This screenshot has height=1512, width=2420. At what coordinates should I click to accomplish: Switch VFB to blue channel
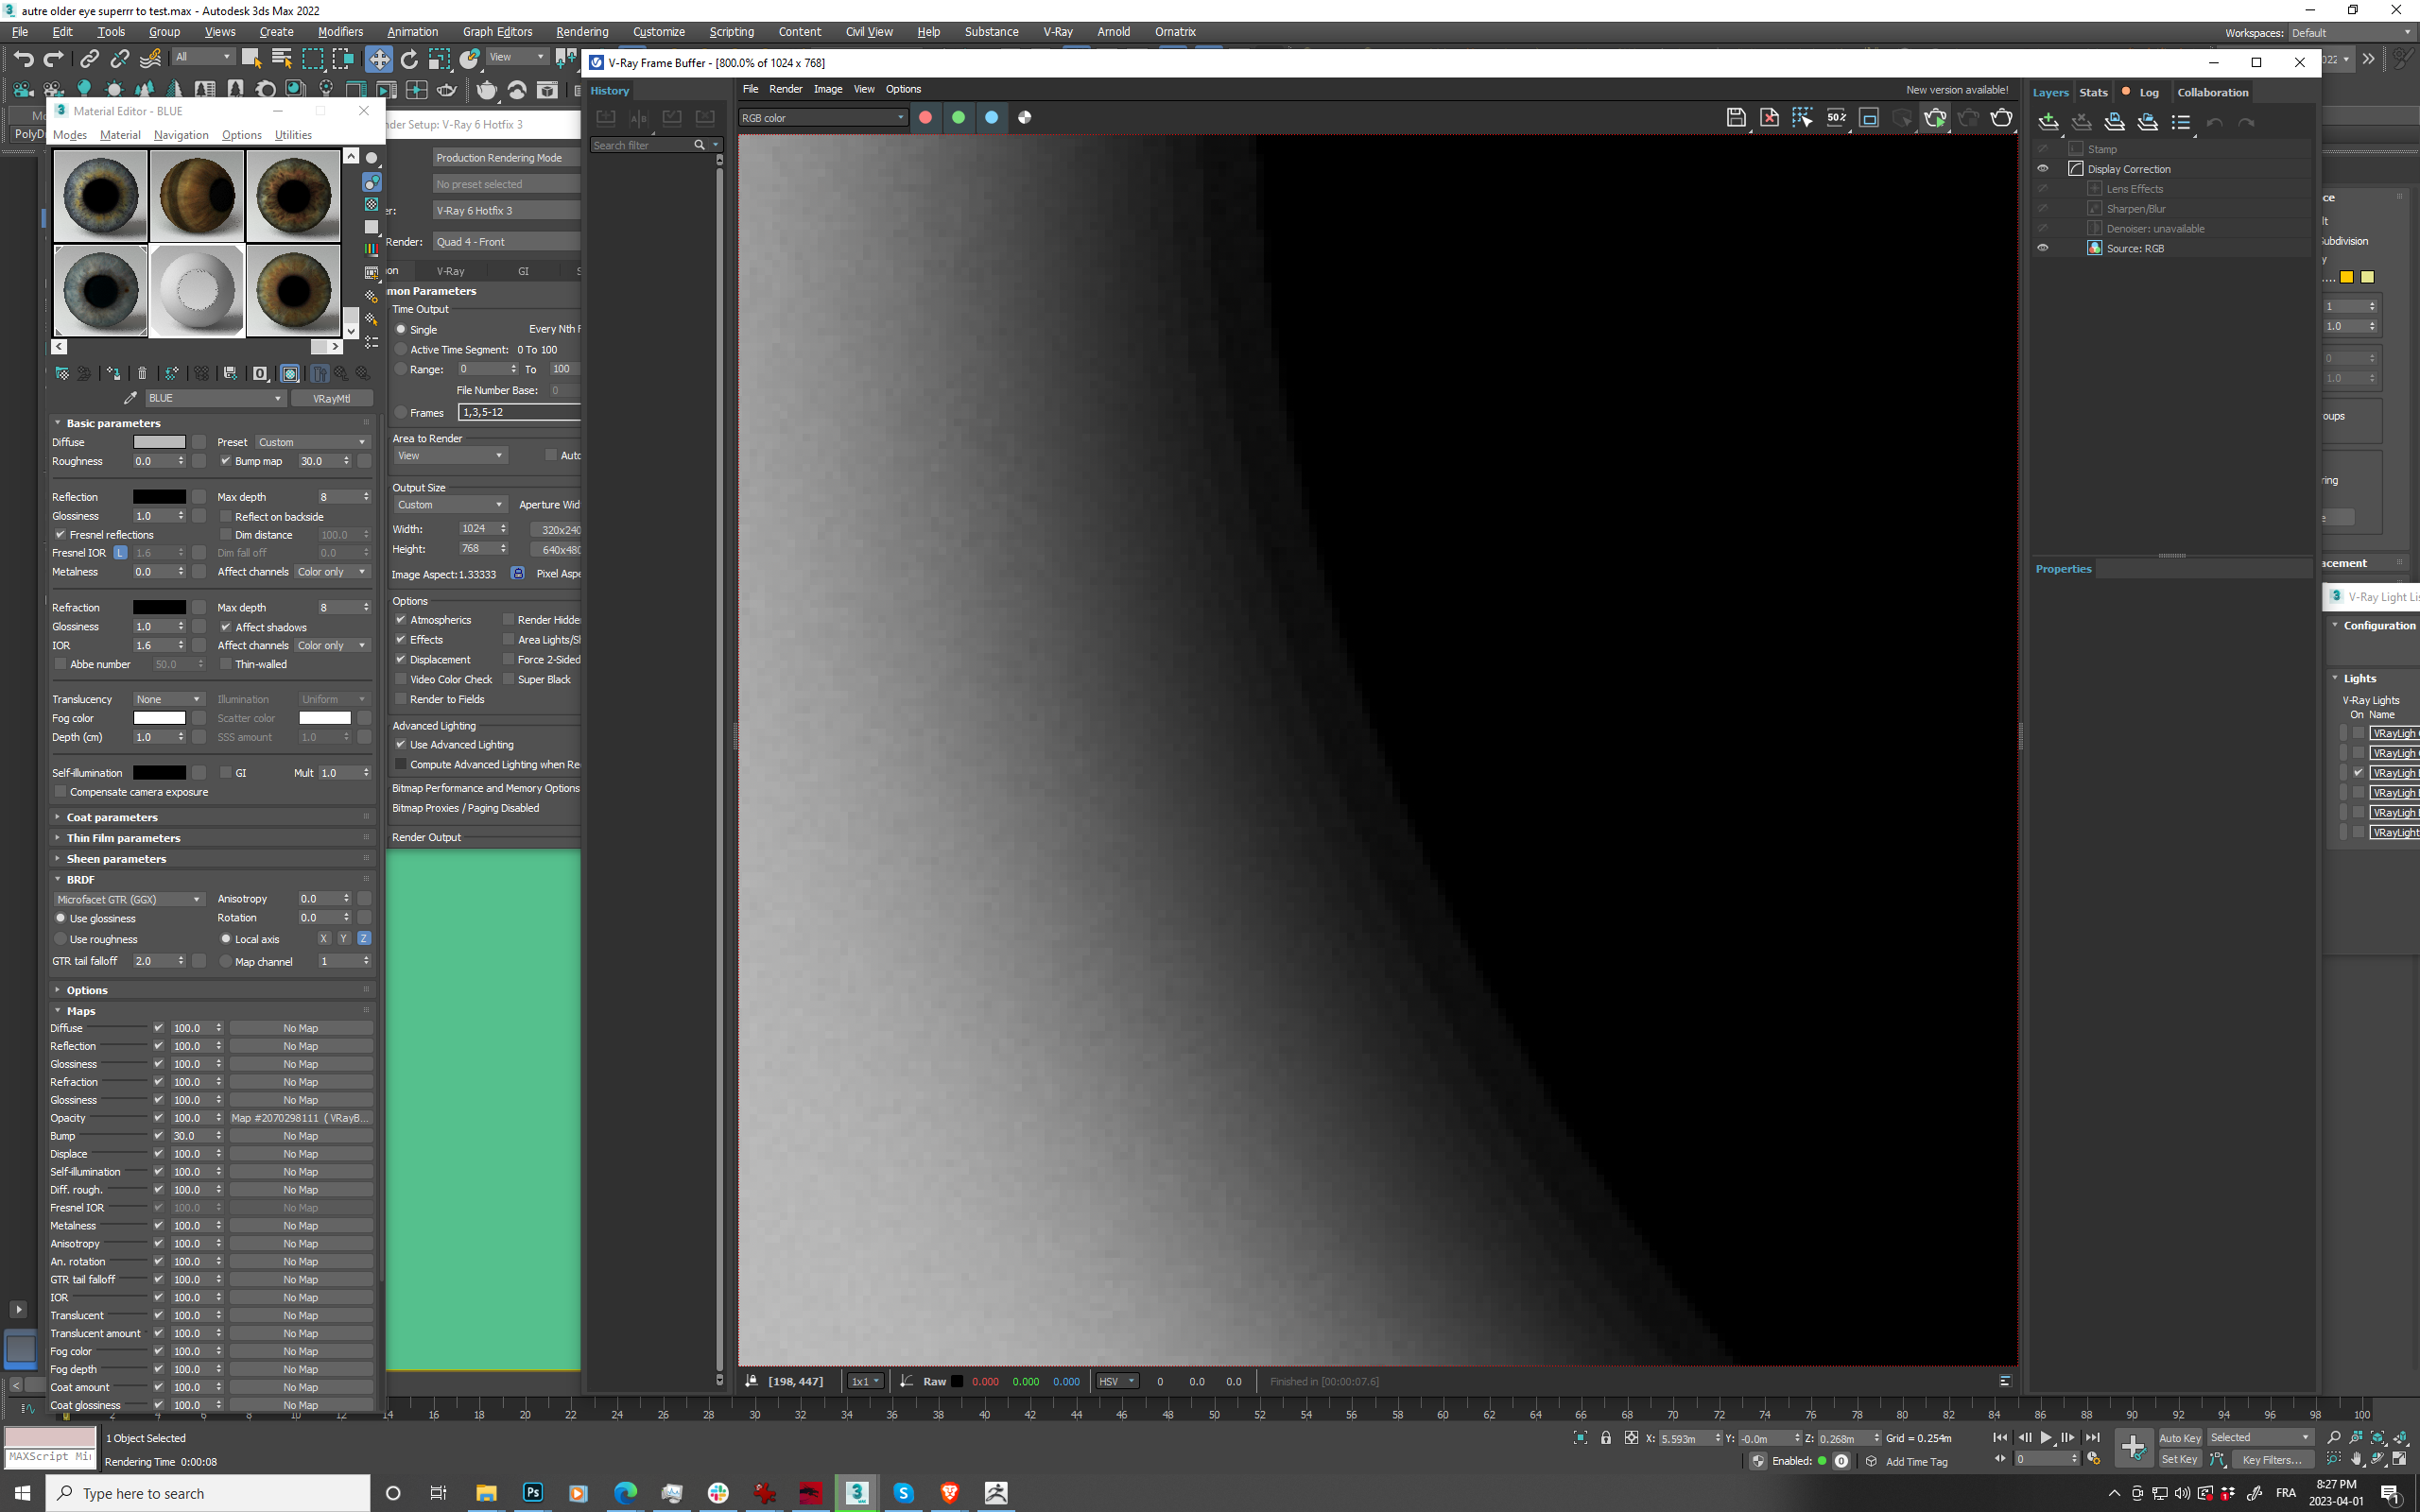coord(991,118)
